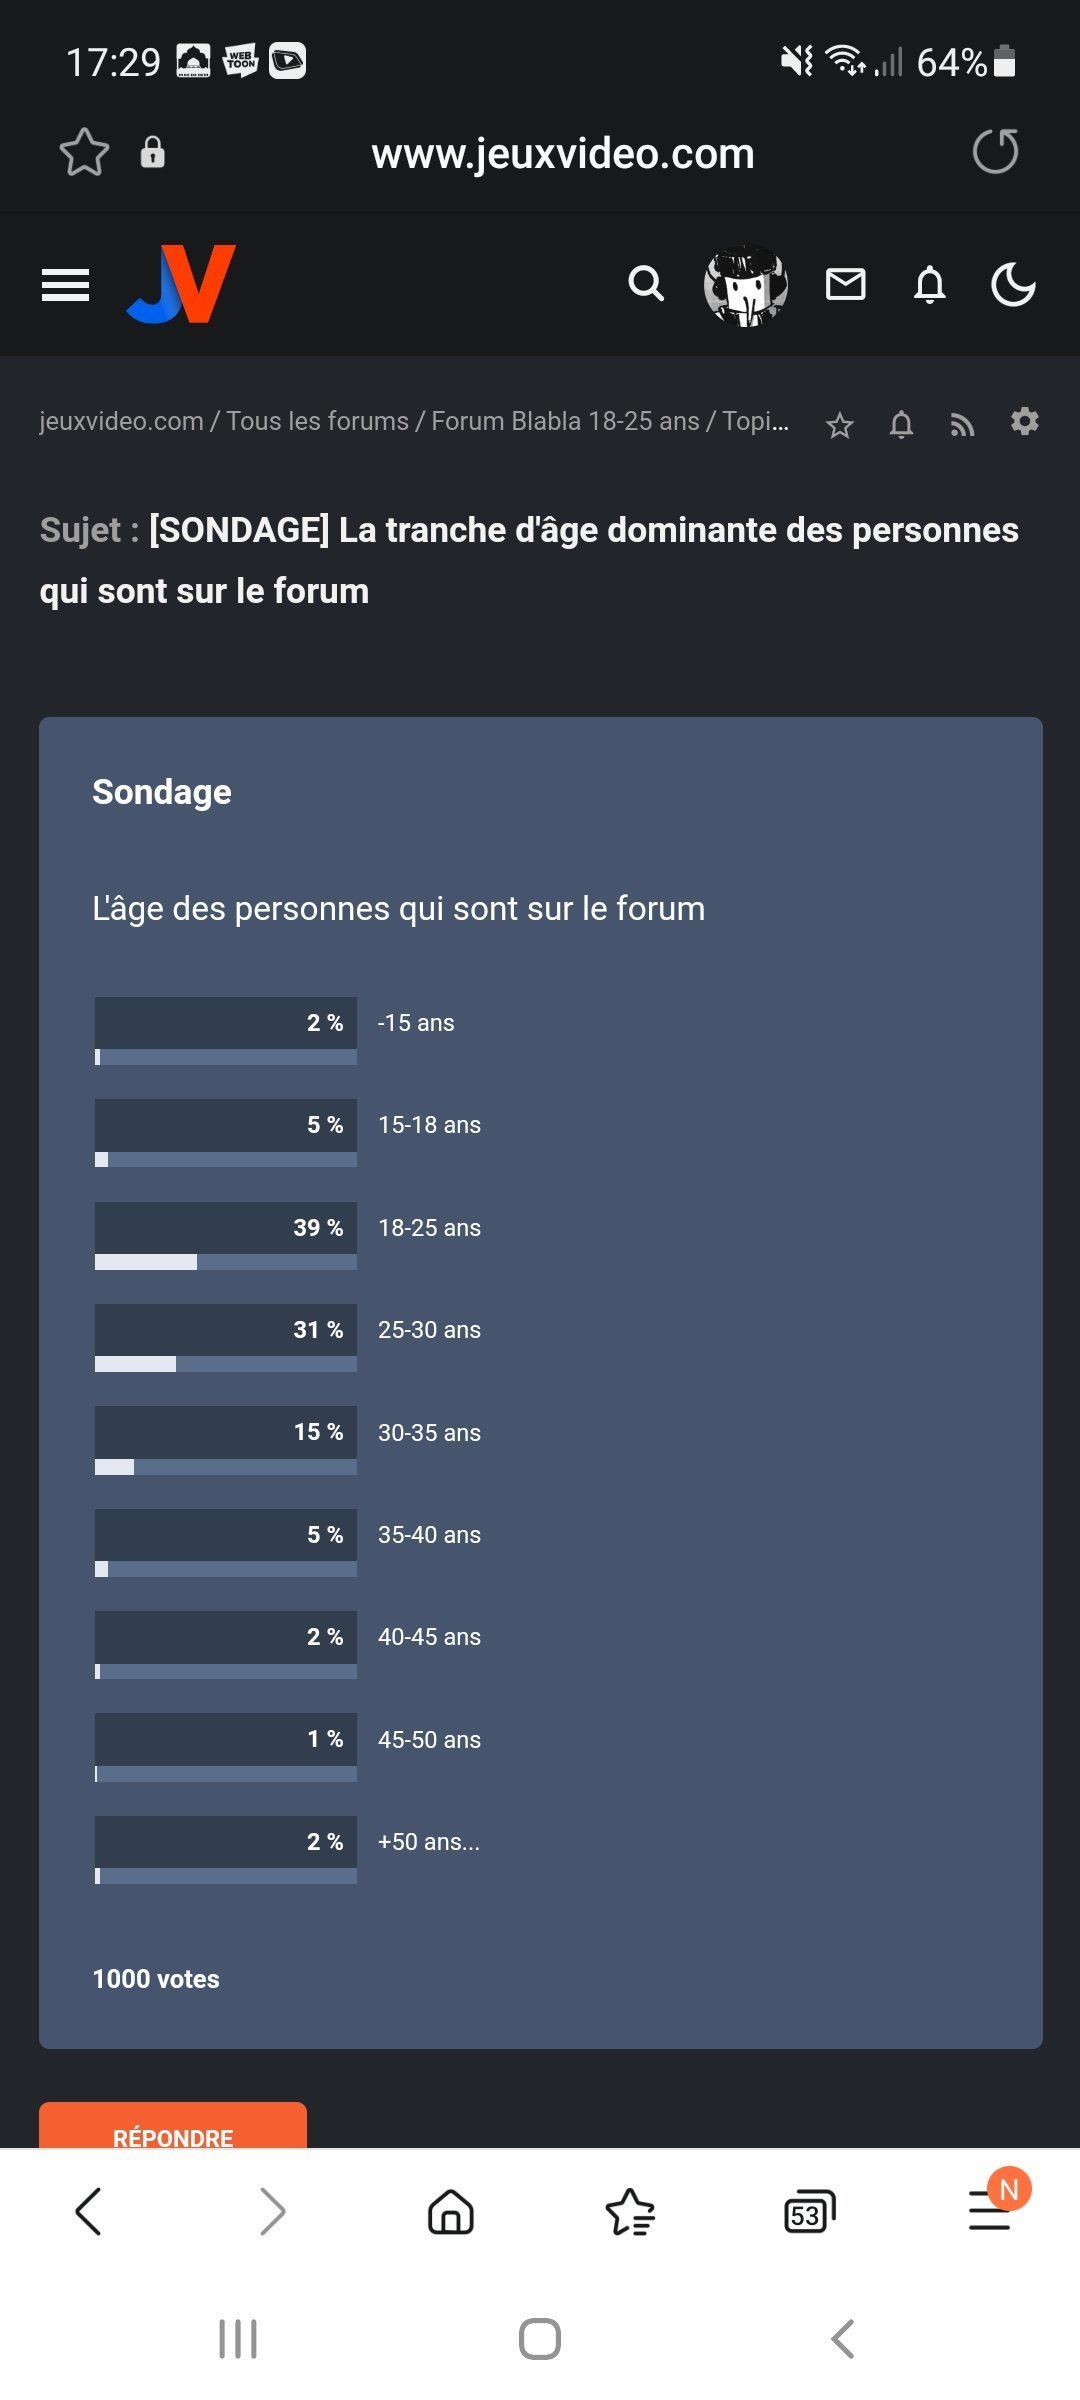Open the topic RSS feed icon
This screenshot has width=1080, height=2400.
pos(962,425)
